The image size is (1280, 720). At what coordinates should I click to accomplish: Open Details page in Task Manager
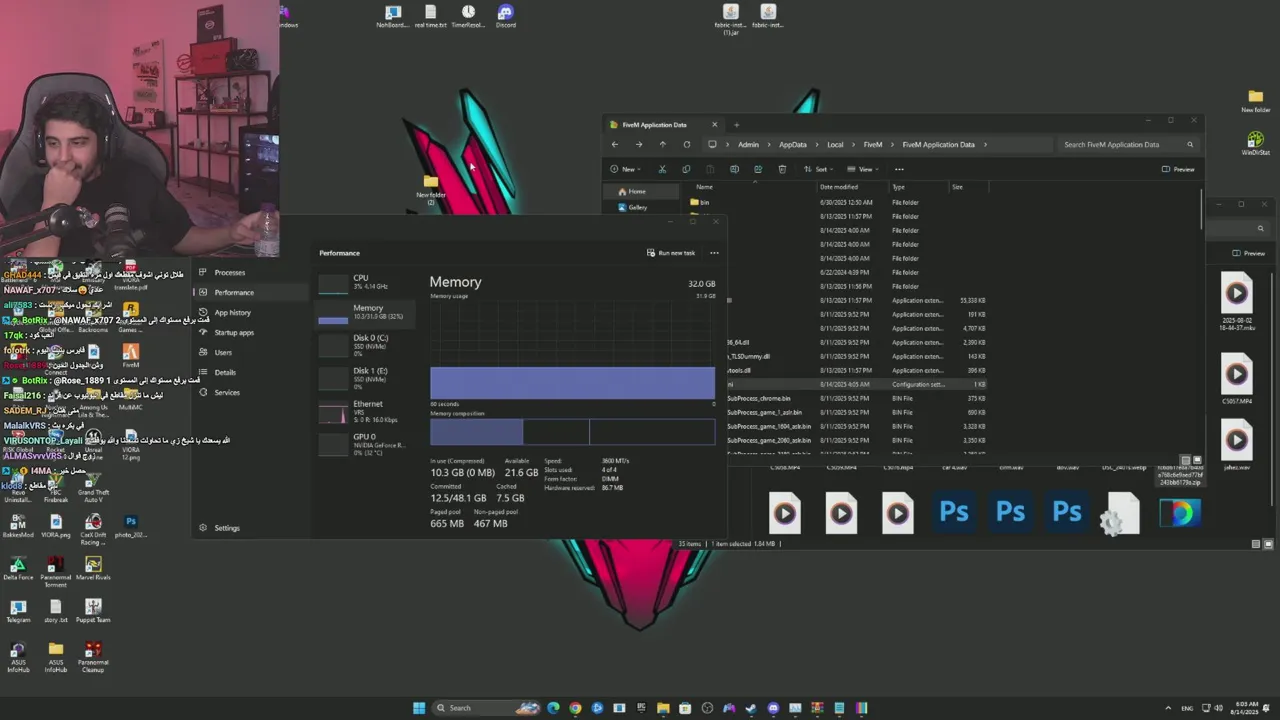pyautogui.click(x=225, y=372)
